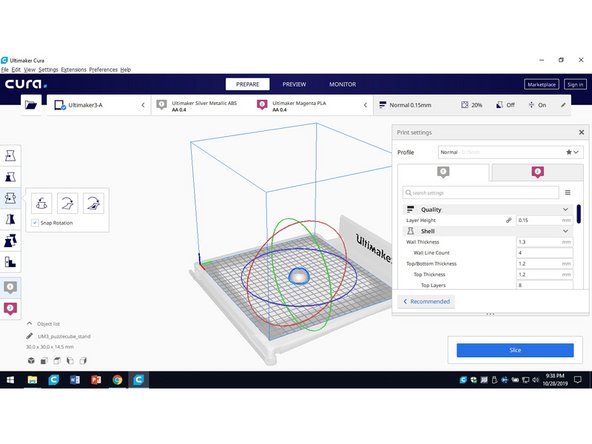Click the Lay Flat icon
592x444 pixels.
point(68,203)
